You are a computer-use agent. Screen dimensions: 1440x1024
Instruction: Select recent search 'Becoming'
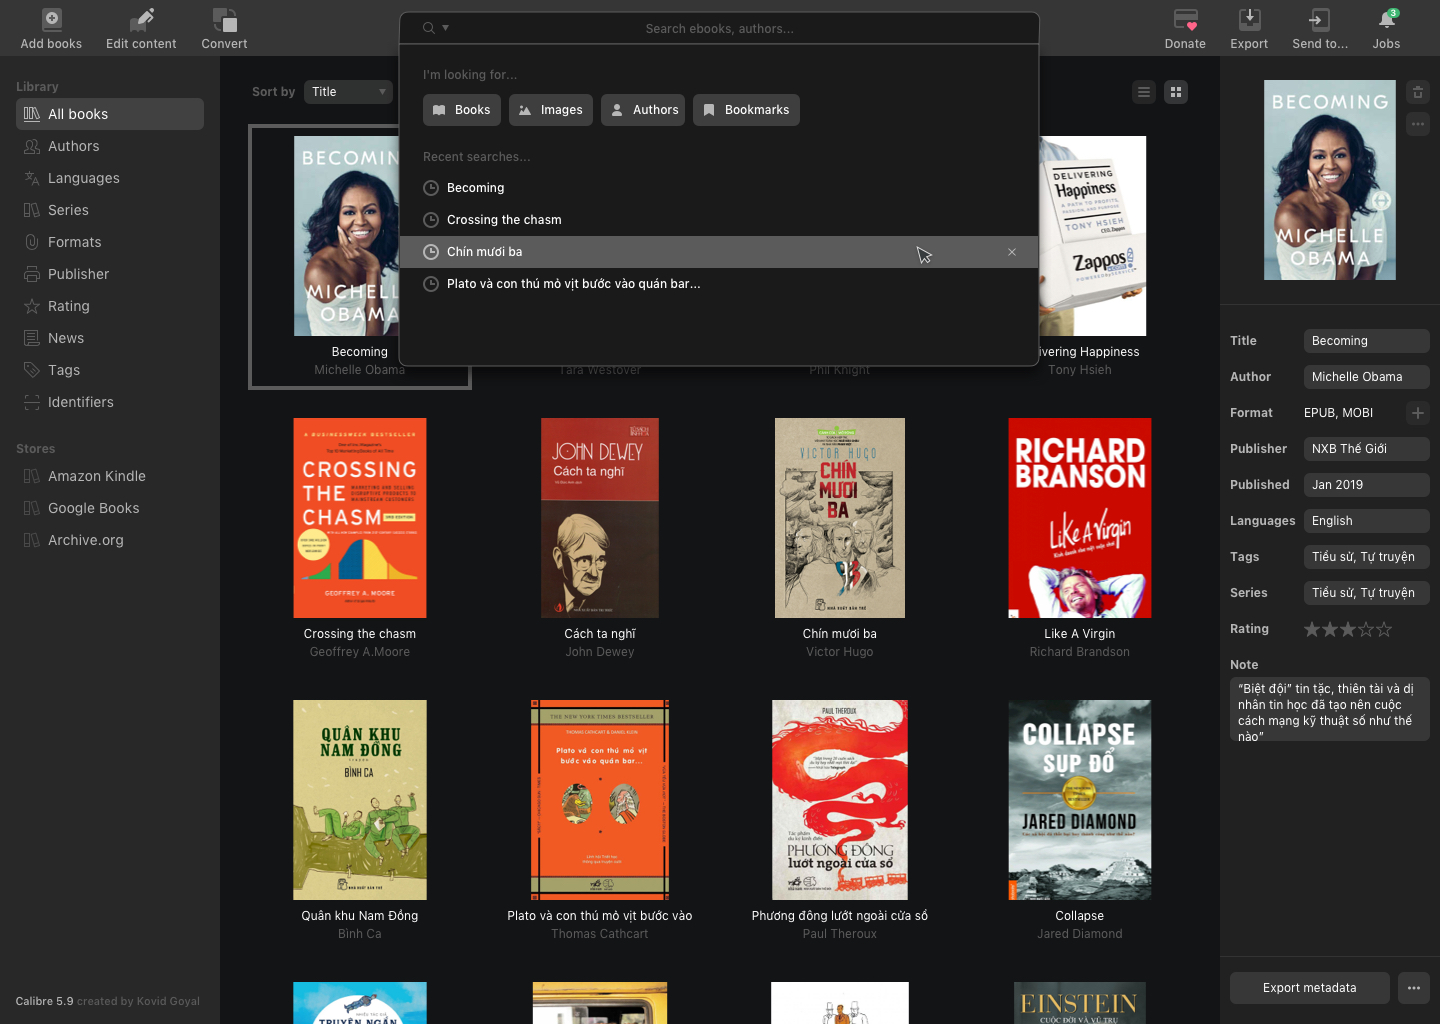(x=719, y=188)
